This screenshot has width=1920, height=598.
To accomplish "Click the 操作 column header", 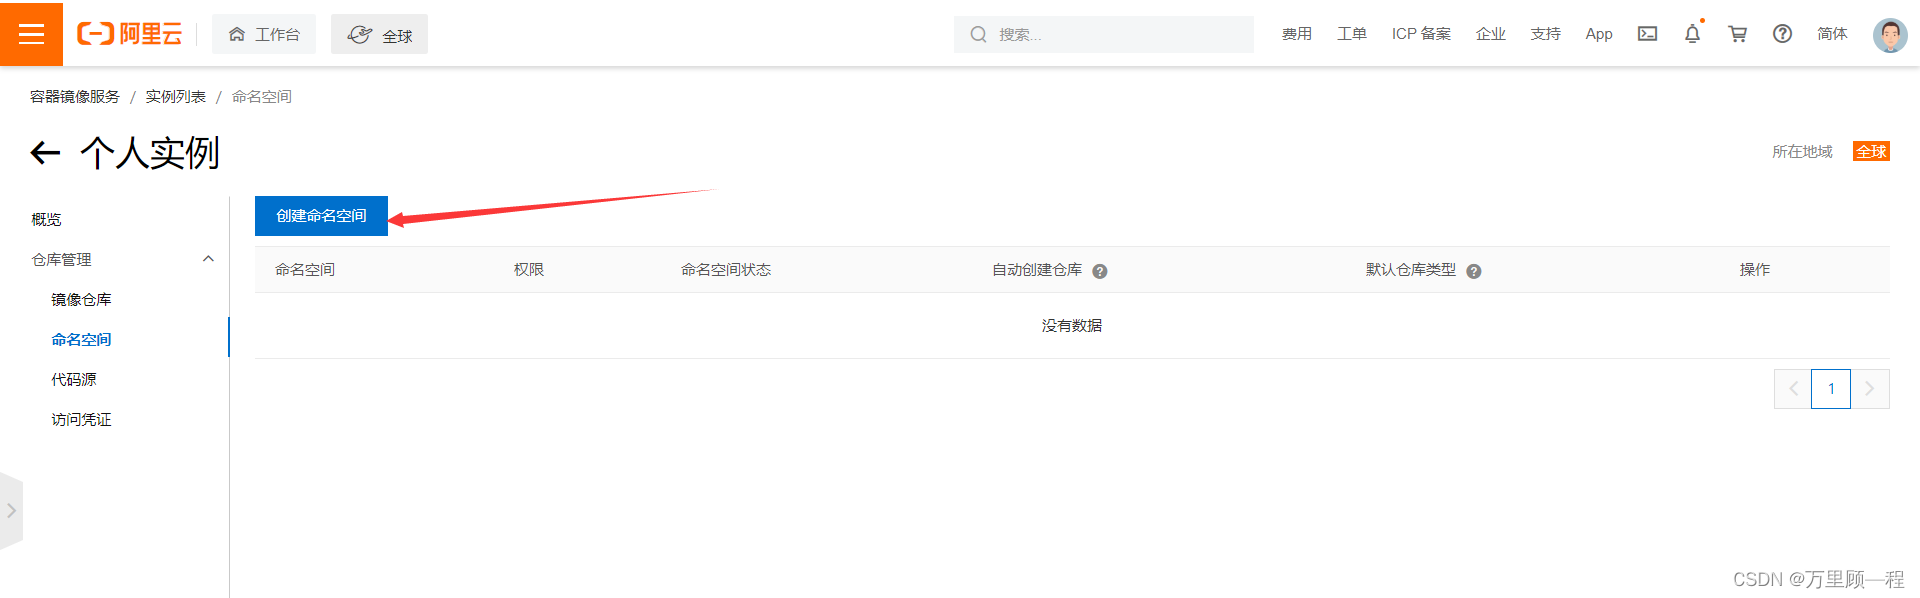I will tap(1755, 270).
